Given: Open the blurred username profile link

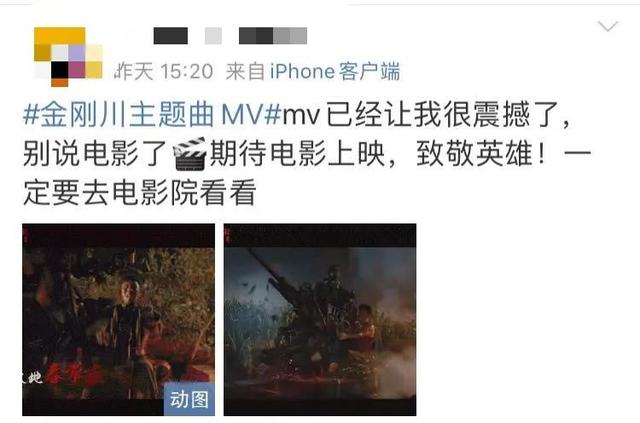Looking at the screenshot, I should pos(230,36).
